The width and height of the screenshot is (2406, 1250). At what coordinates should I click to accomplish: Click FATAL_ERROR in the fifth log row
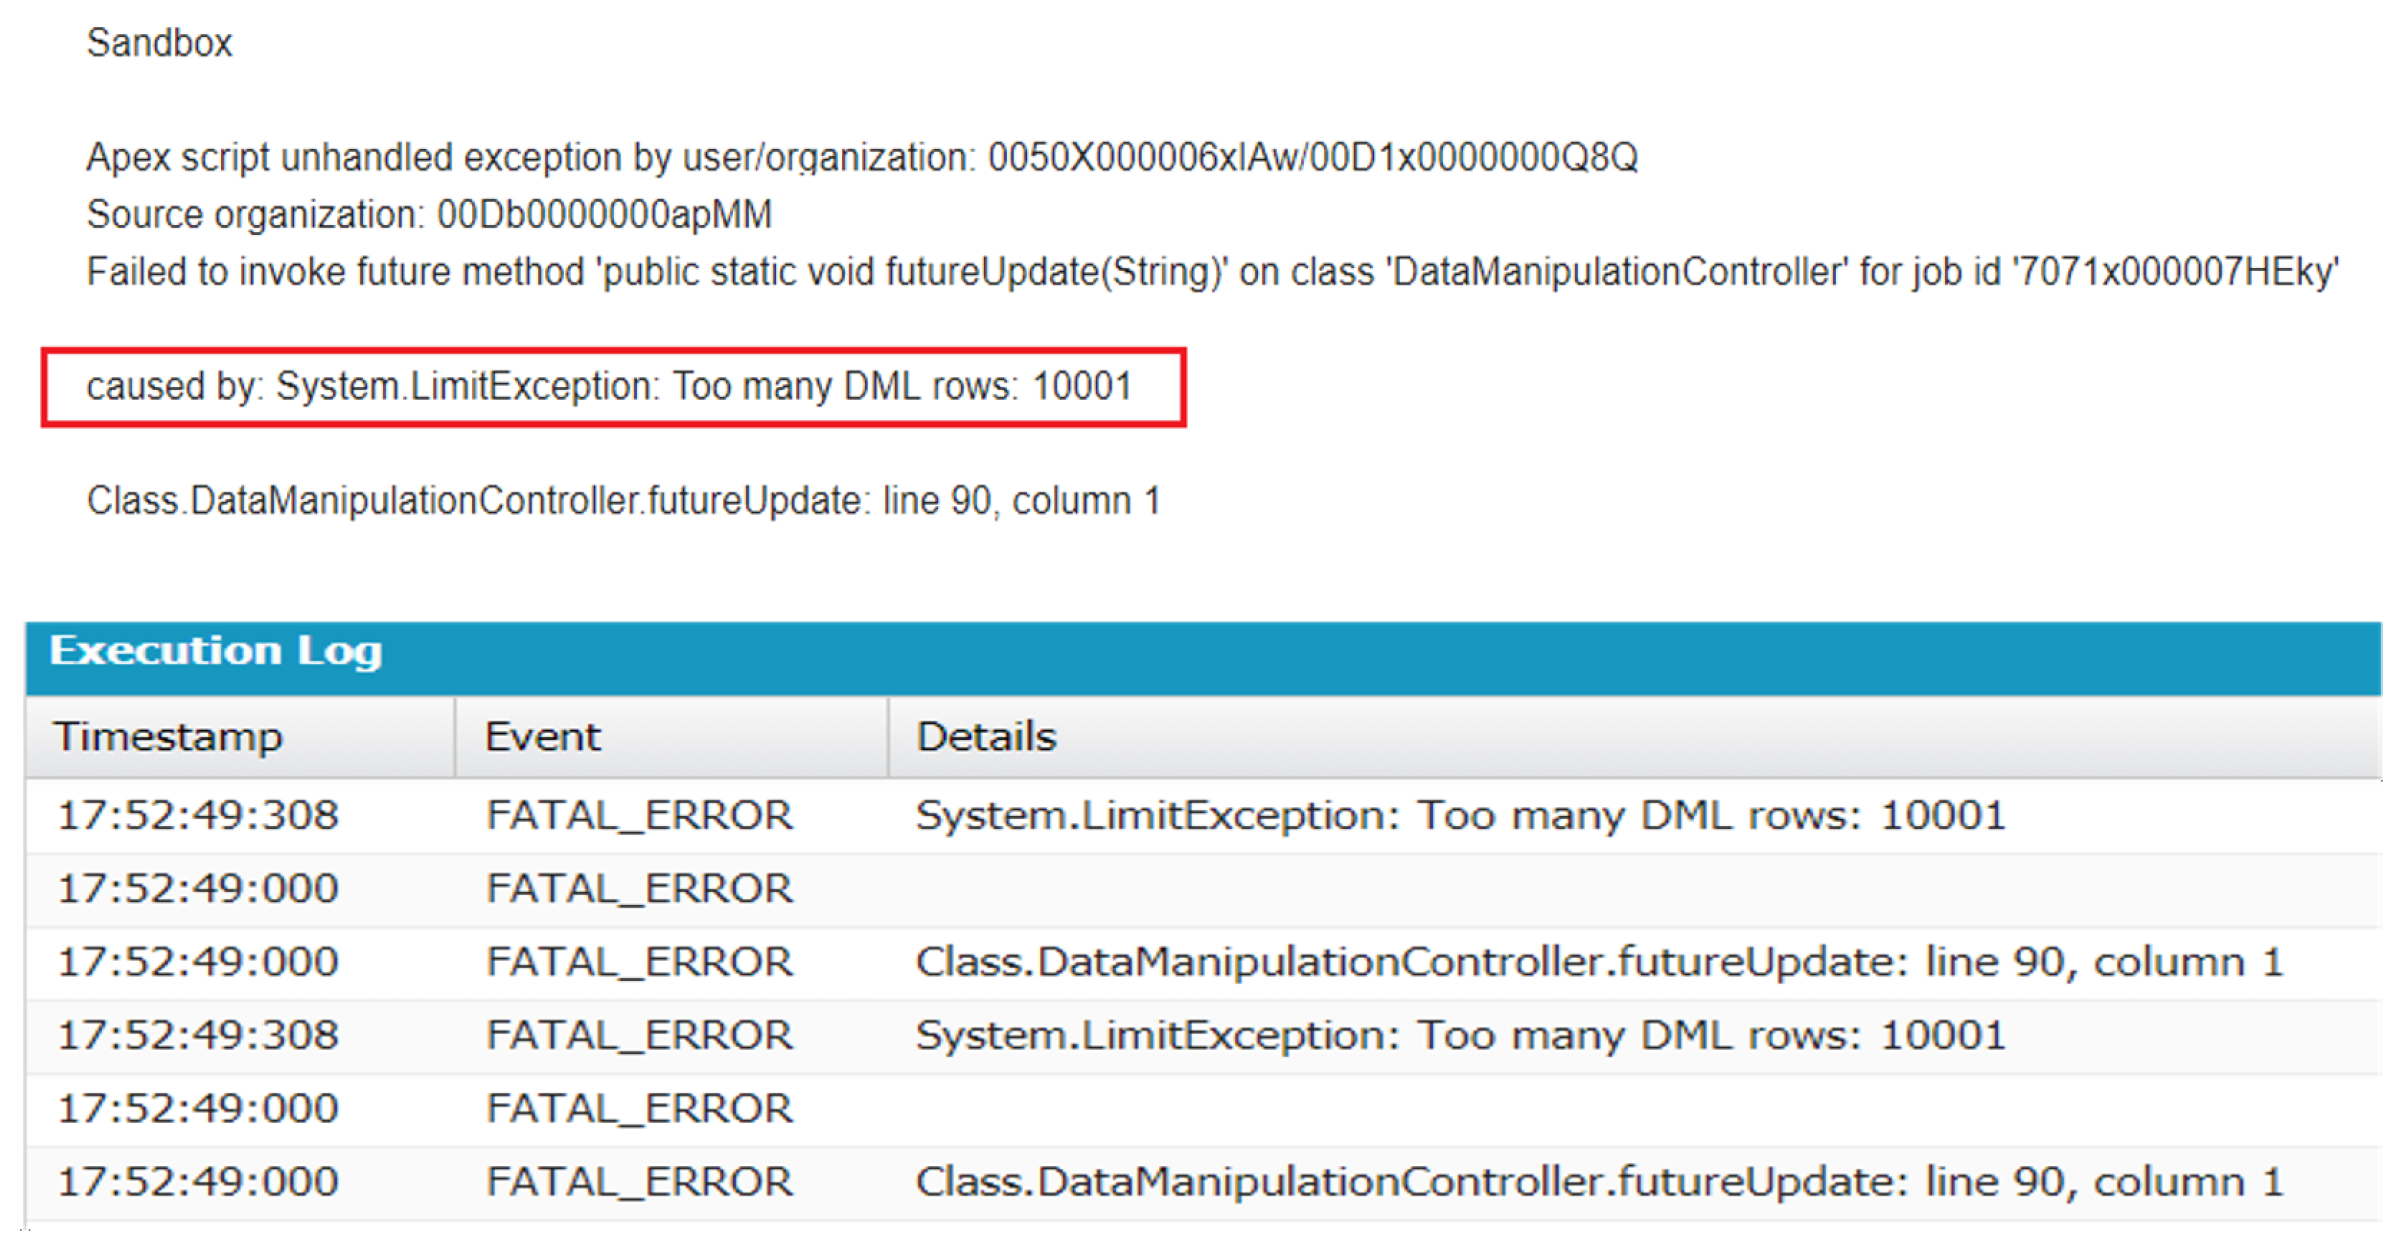tap(639, 1109)
